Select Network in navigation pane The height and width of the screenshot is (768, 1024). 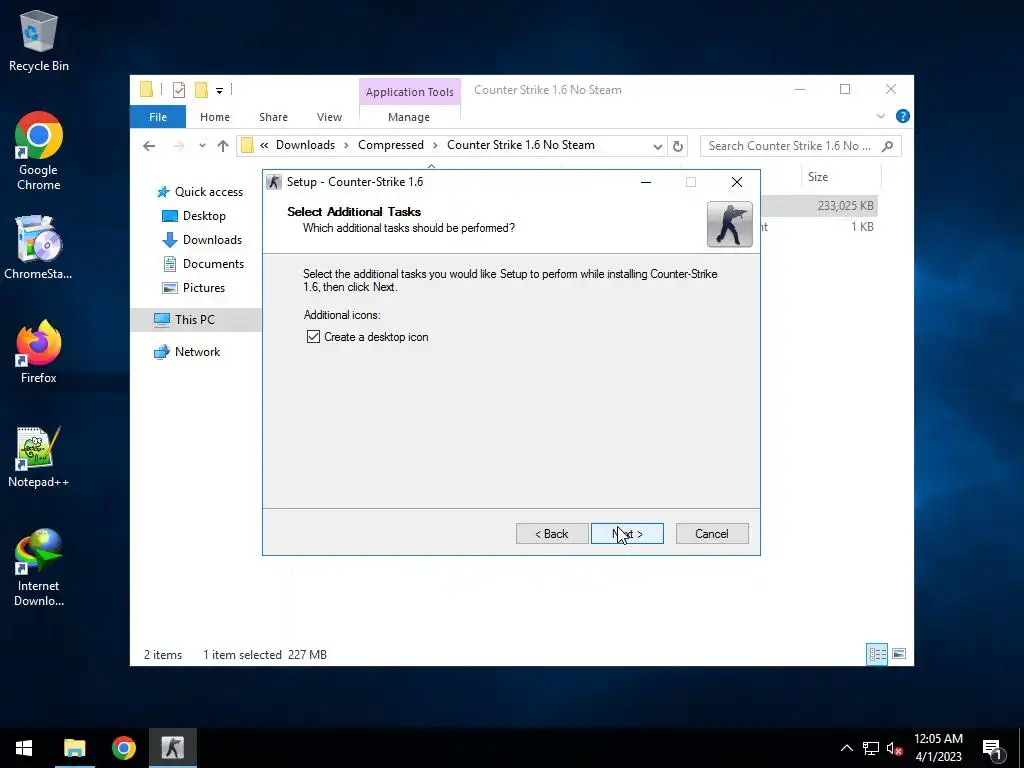pyautogui.click(x=187, y=352)
